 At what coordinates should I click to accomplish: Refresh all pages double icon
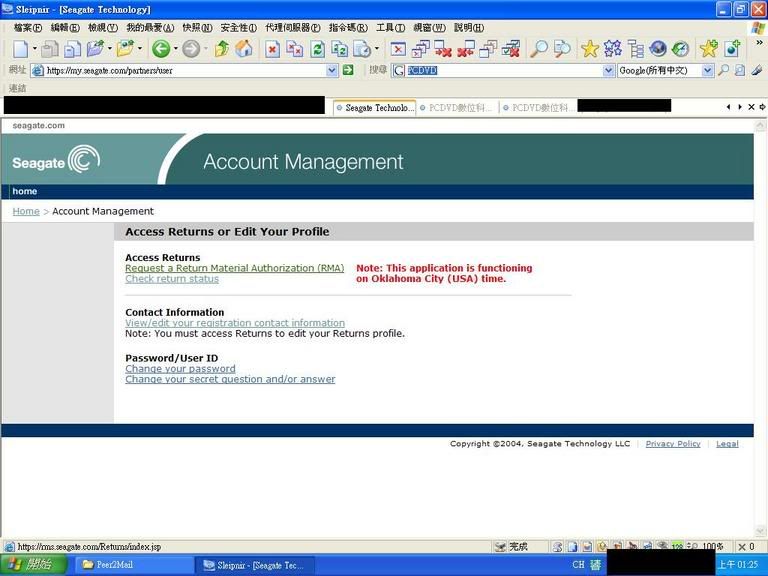(x=340, y=49)
